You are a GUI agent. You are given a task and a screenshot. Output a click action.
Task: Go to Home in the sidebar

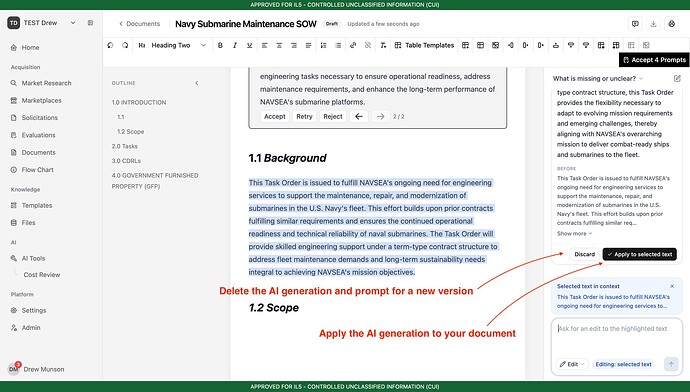[x=30, y=48]
